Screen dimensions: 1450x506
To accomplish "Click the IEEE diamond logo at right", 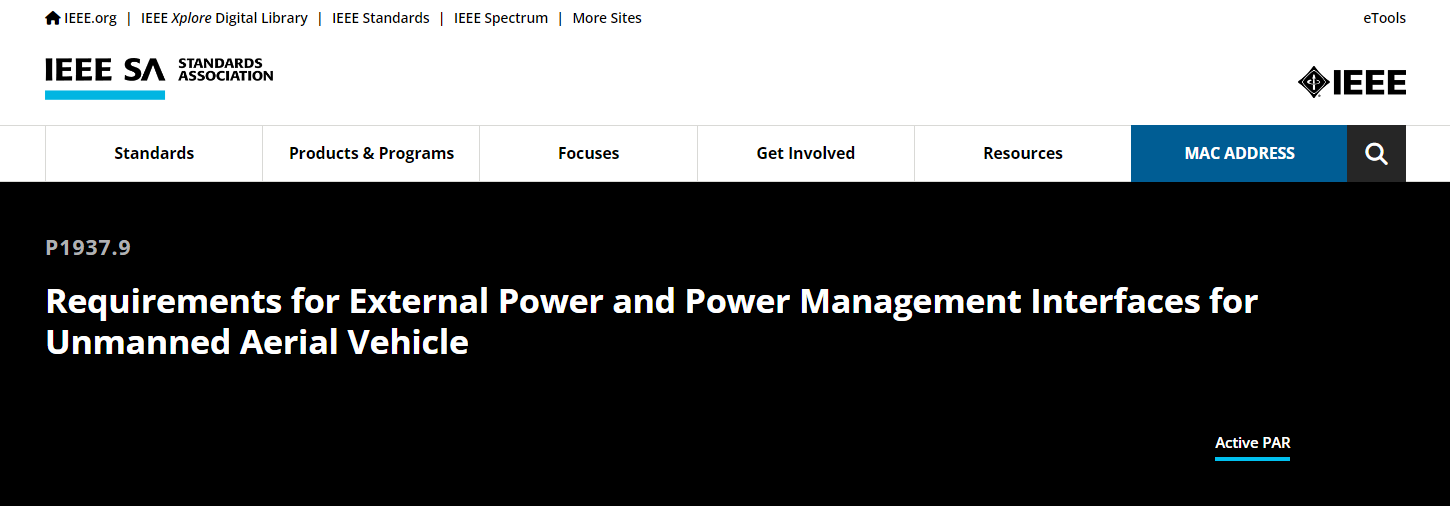I will click(x=1352, y=82).
